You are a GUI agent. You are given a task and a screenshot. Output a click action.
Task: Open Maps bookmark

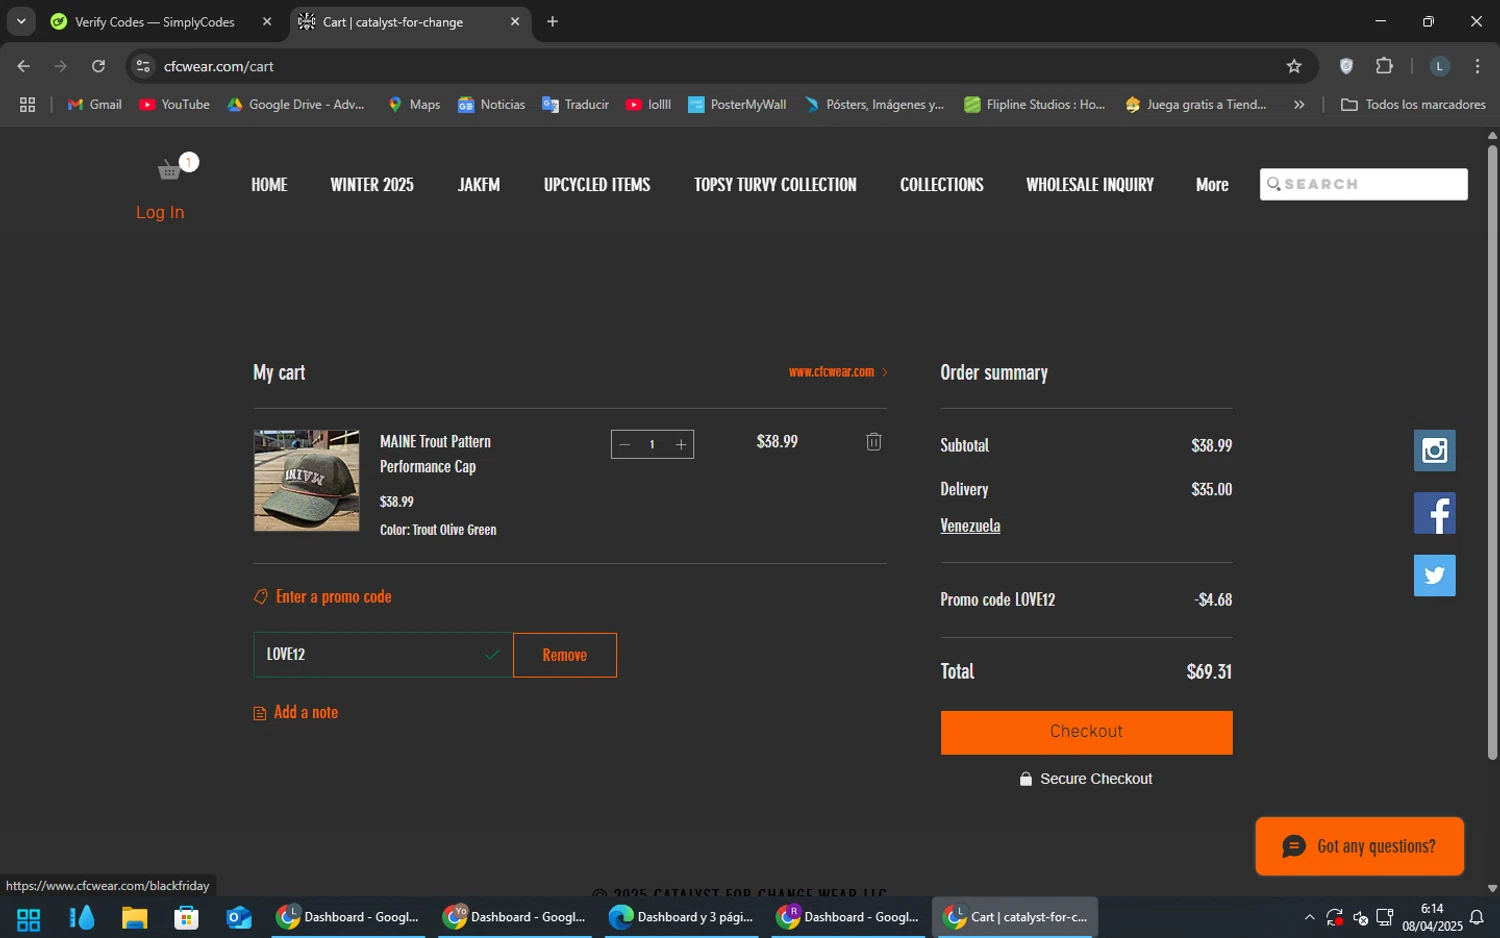[x=414, y=104]
